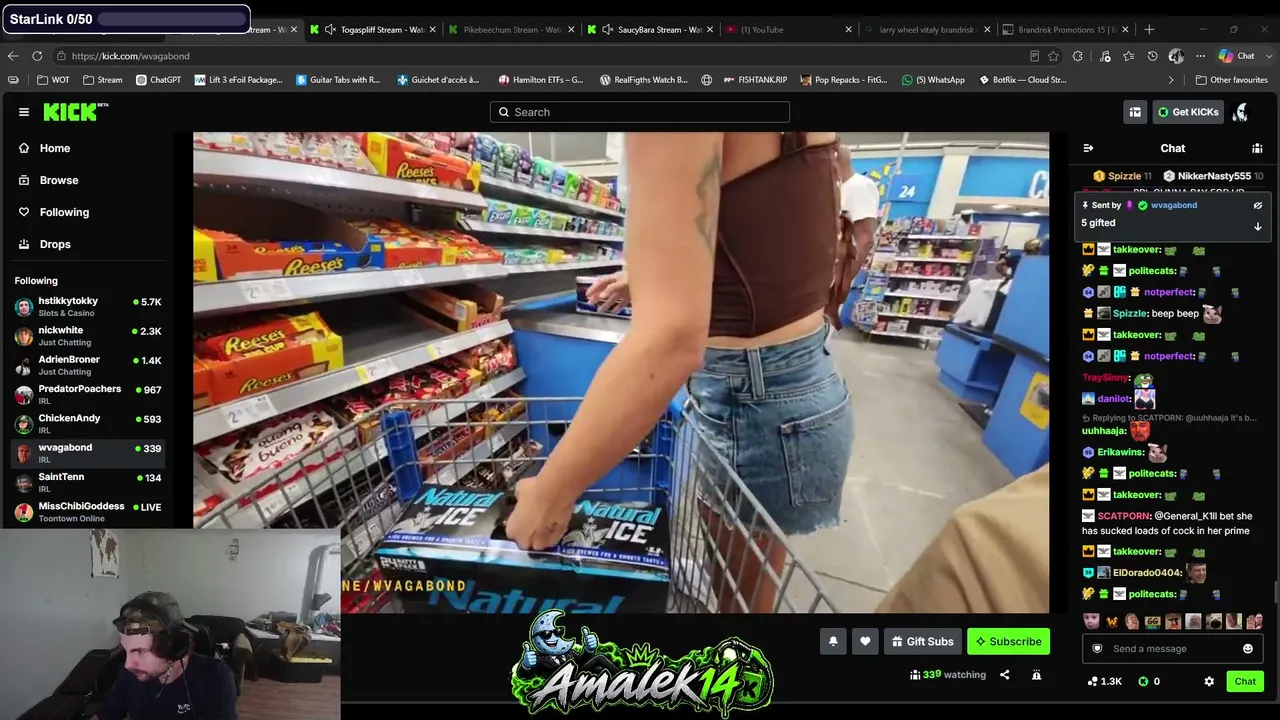Open AdrienBroner's channel from Following list
This screenshot has height=720, width=1280.
coord(88,365)
